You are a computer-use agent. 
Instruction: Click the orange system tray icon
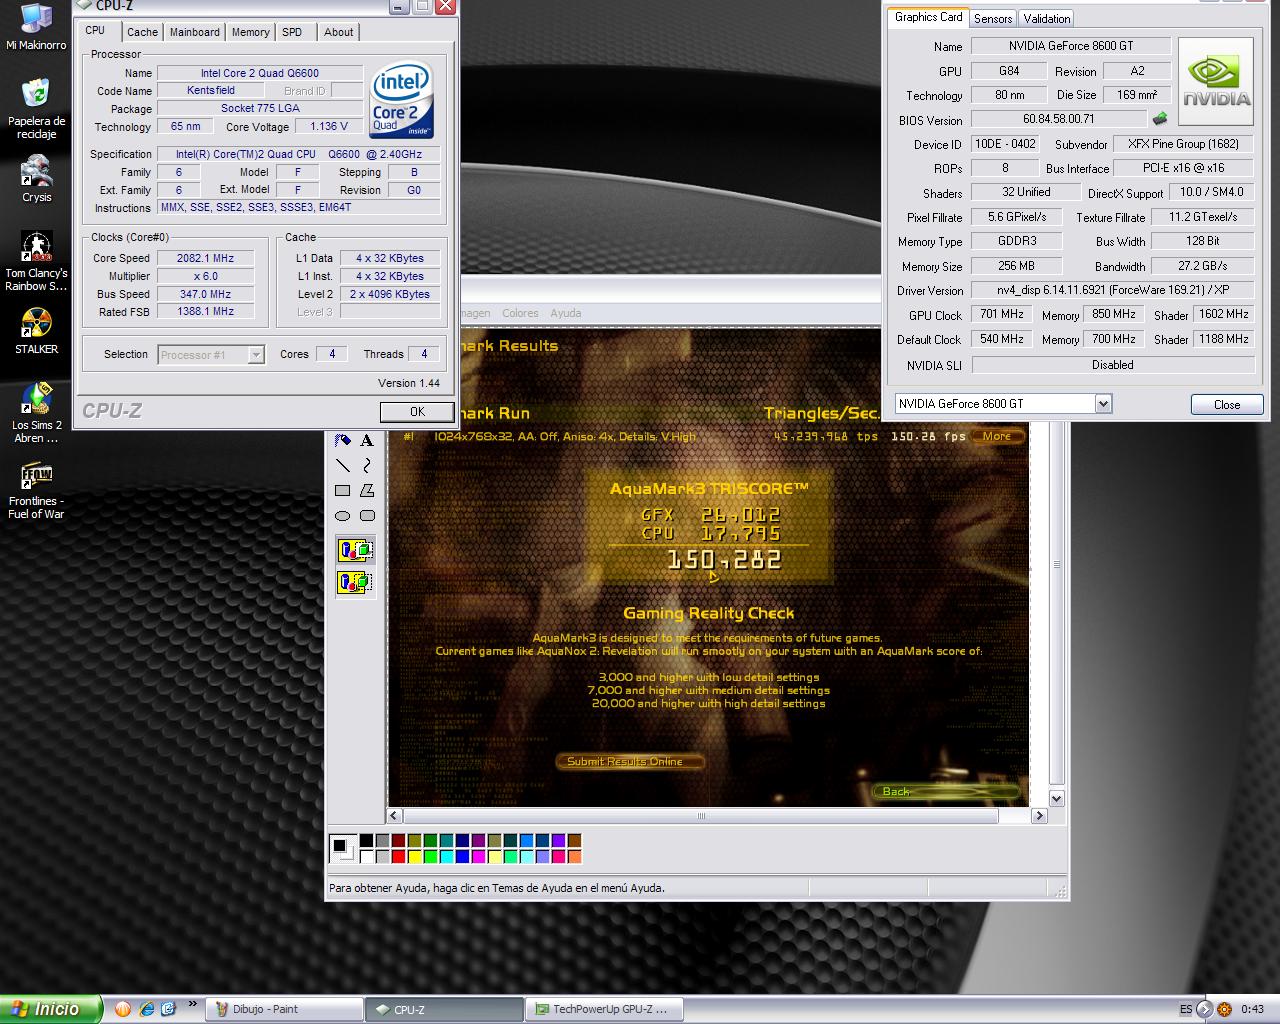[x=1226, y=1009]
